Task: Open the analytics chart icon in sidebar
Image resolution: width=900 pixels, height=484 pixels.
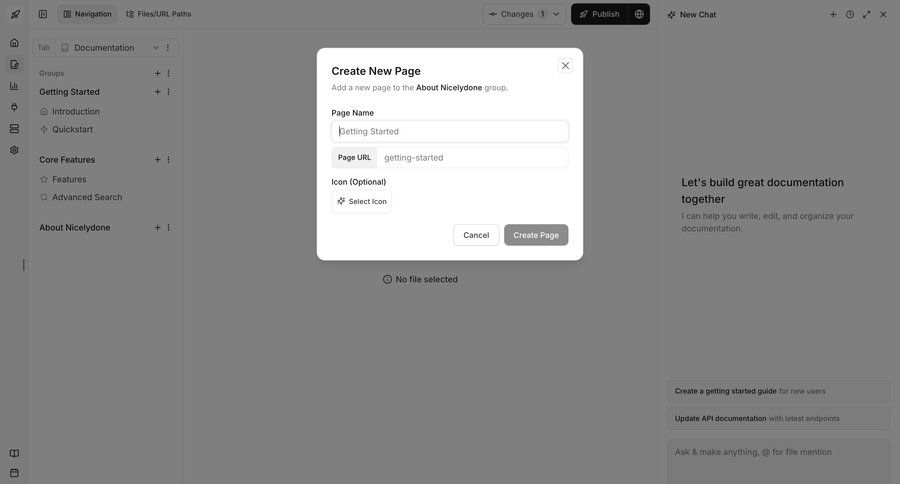Action: pos(14,86)
